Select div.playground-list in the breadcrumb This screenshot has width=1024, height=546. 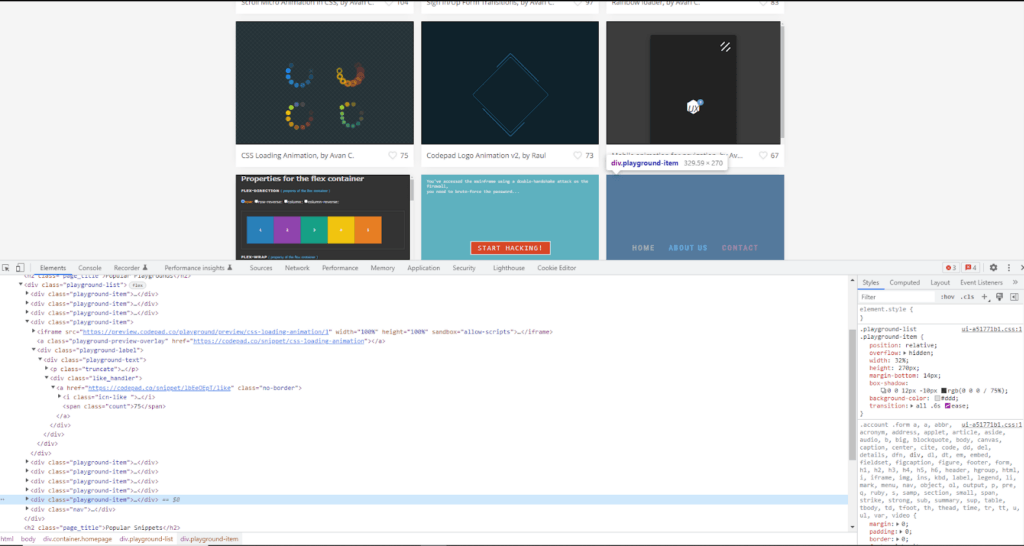tap(146, 539)
